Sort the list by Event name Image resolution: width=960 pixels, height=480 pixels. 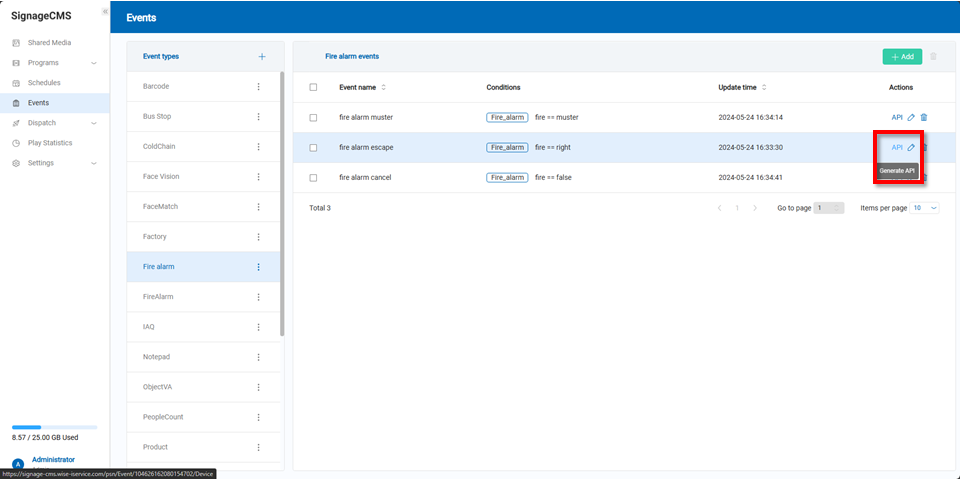(383, 88)
